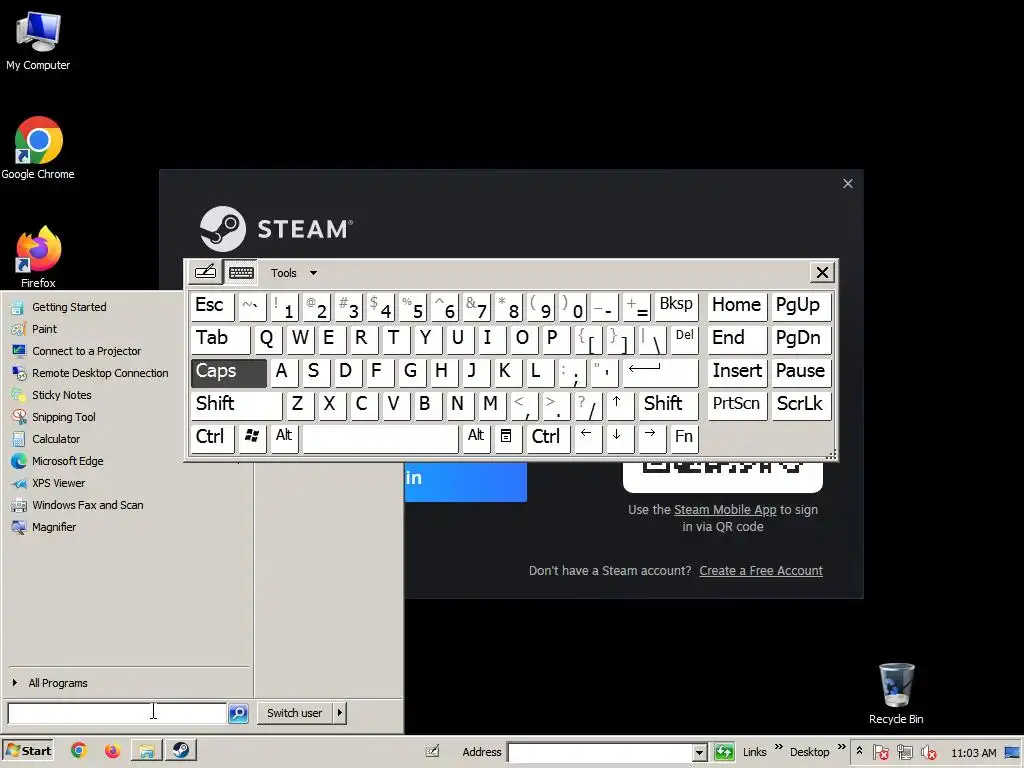Toggle the Caps lock key
The width and height of the screenshot is (1024, 768).
229,372
